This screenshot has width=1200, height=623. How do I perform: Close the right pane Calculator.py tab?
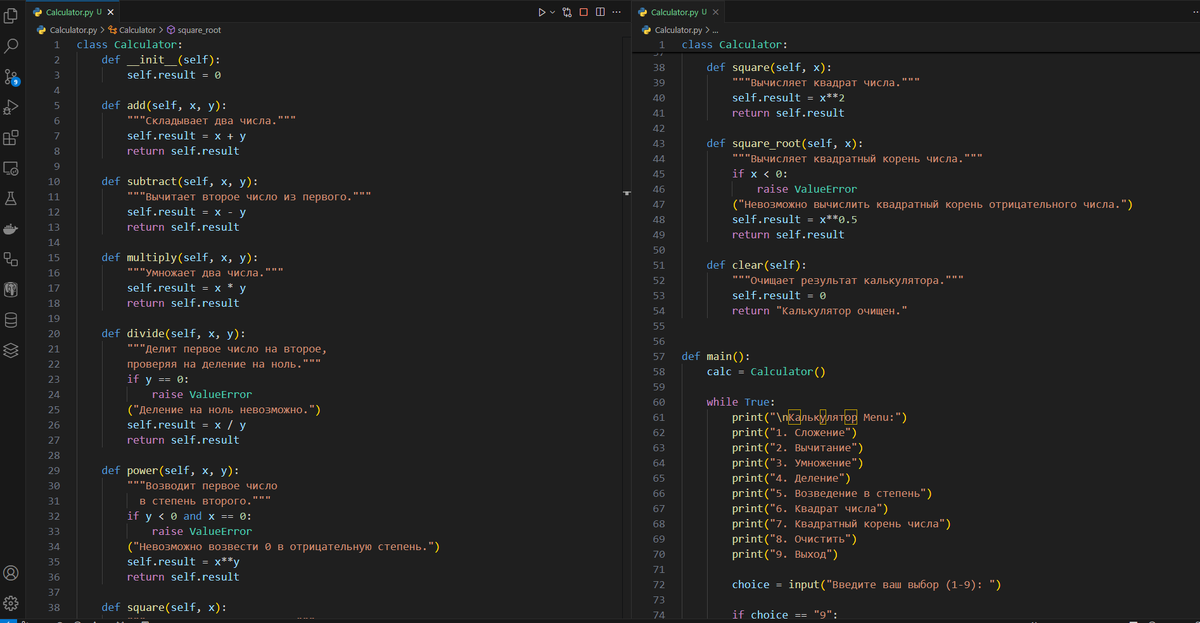pyautogui.click(x=716, y=12)
